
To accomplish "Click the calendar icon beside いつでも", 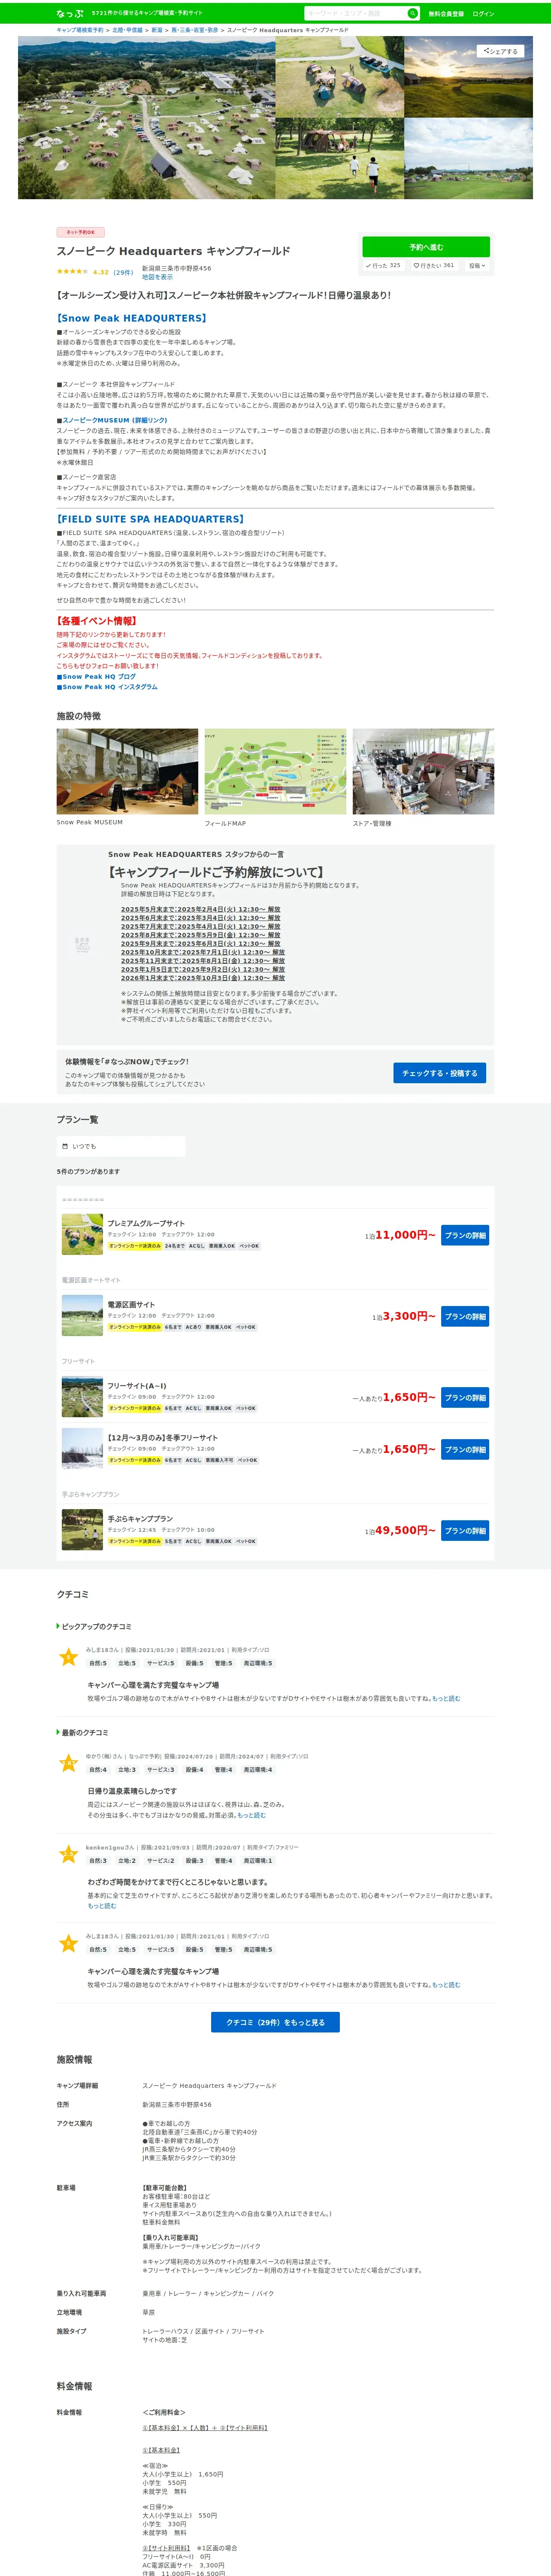I will point(65,1146).
